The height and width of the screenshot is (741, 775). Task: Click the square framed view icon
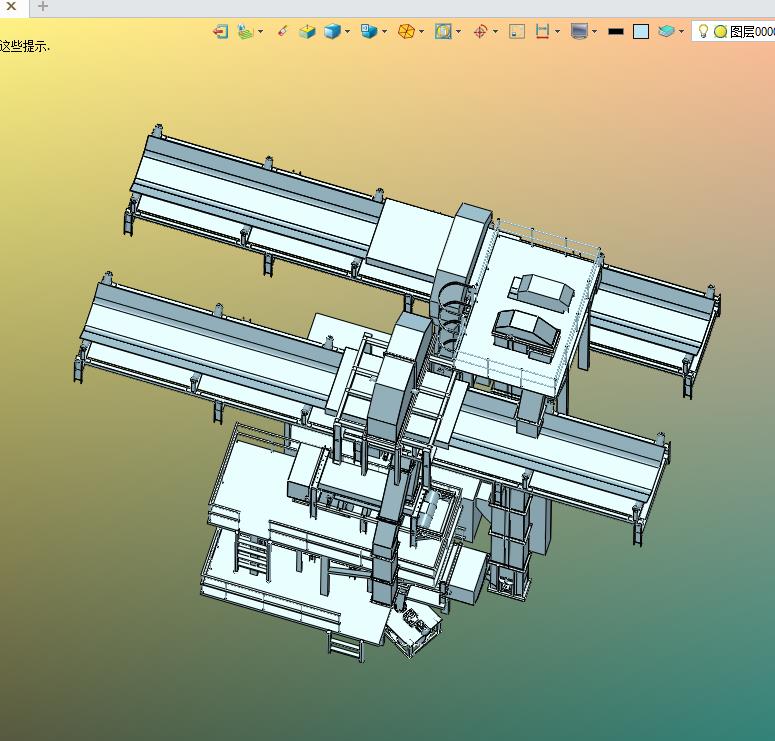tap(443, 31)
